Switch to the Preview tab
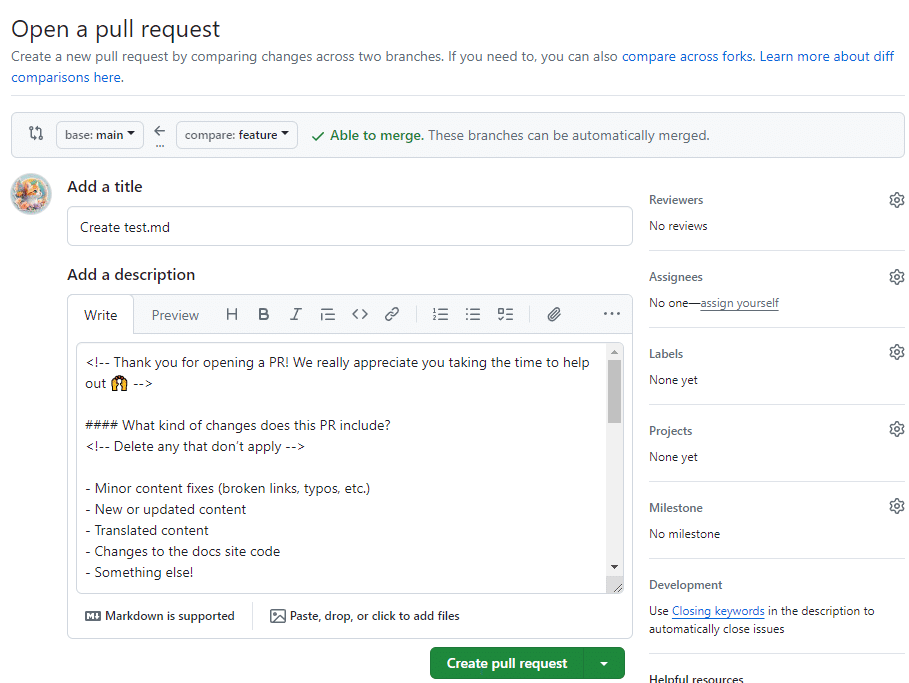This screenshot has width=909, height=683. [x=175, y=315]
